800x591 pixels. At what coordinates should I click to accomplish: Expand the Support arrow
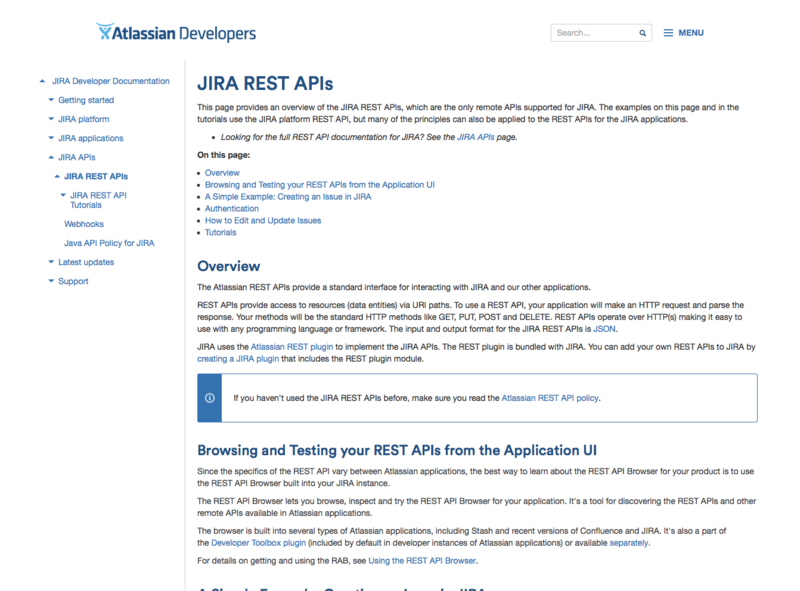[x=51, y=281]
